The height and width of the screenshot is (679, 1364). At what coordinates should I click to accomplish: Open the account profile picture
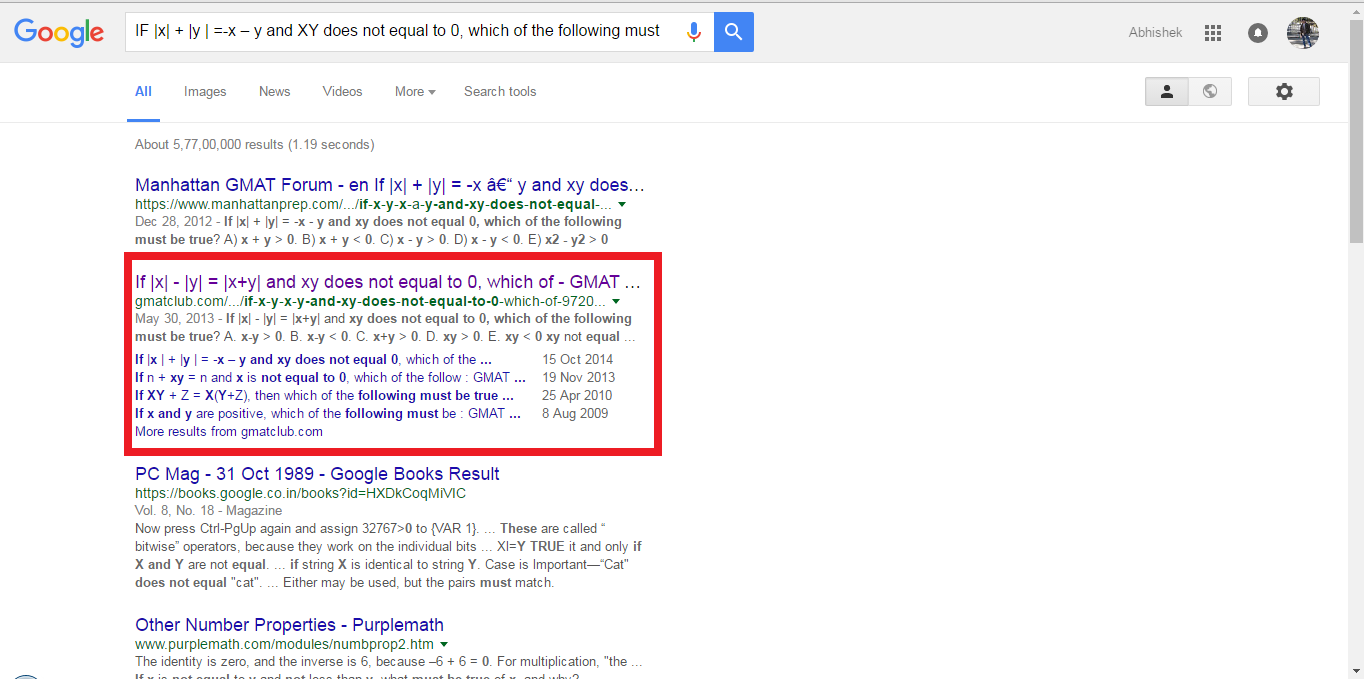(1302, 33)
